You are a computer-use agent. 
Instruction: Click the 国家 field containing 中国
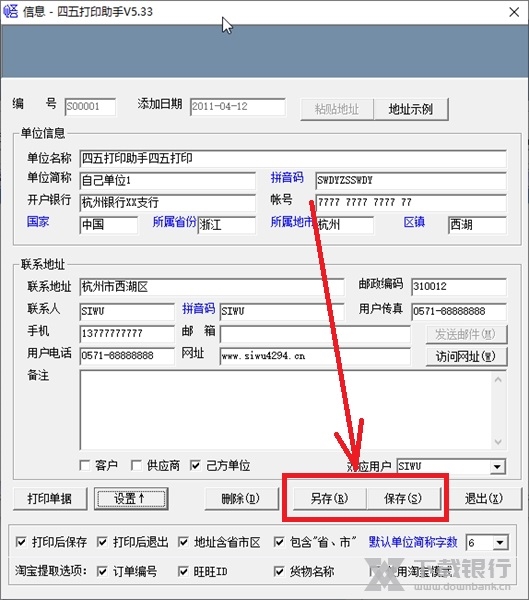pyautogui.click(x=109, y=225)
